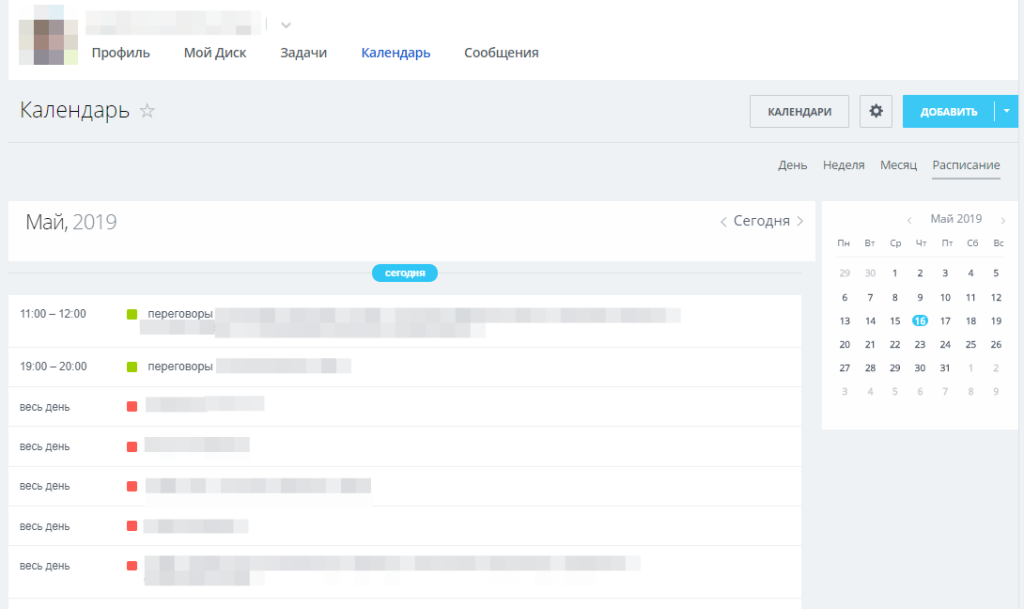Expand the Добавить button dropdown arrow
The height and width of the screenshot is (609, 1024).
[x=1006, y=111]
